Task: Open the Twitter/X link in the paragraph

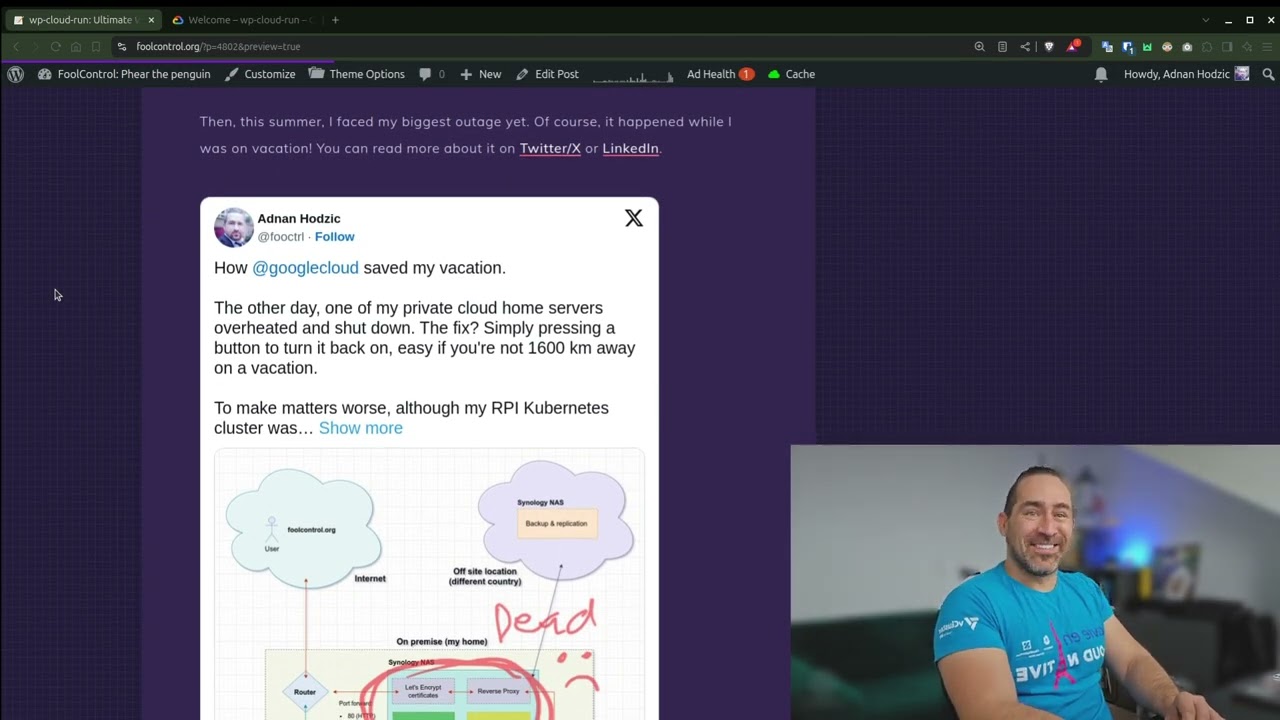Action: pos(550,148)
